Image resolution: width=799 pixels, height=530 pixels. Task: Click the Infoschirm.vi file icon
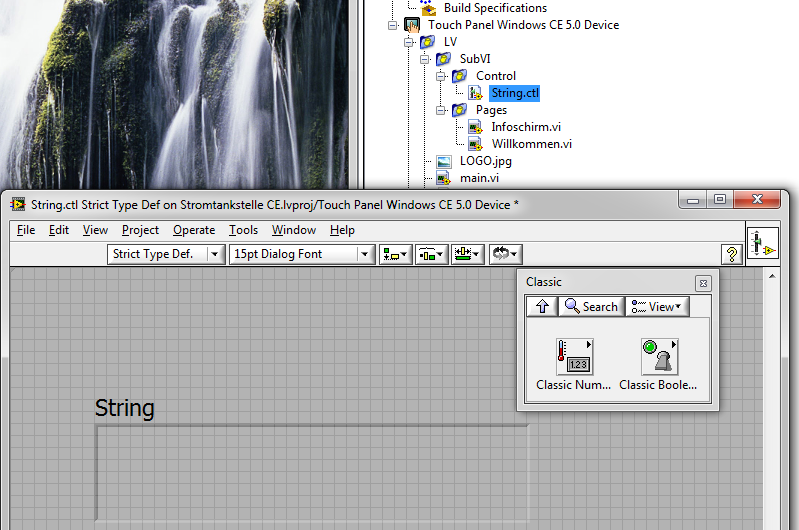tap(475, 127)
